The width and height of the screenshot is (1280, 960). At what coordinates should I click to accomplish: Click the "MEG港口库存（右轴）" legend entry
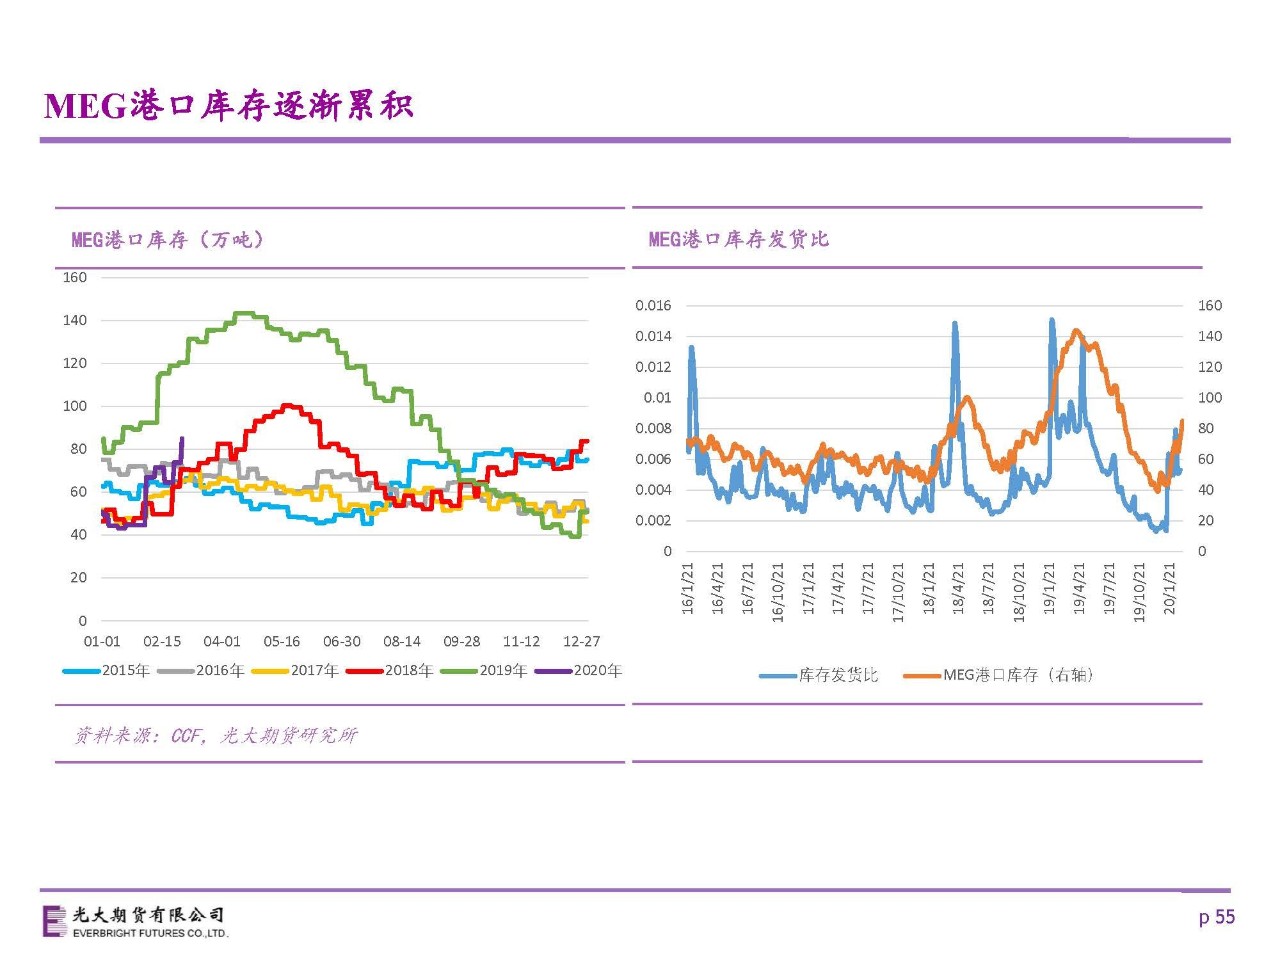pos(998,675)
